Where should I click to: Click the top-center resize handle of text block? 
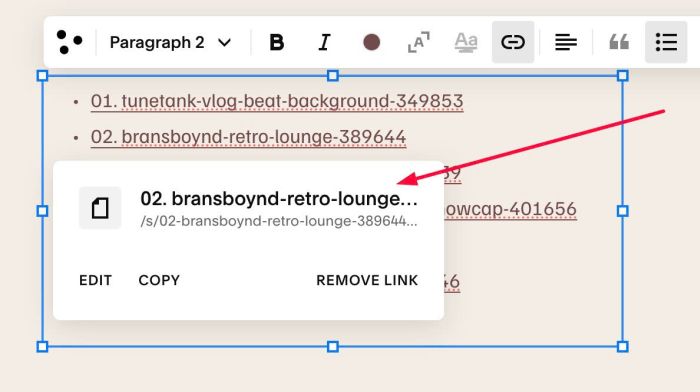(333, 75)
